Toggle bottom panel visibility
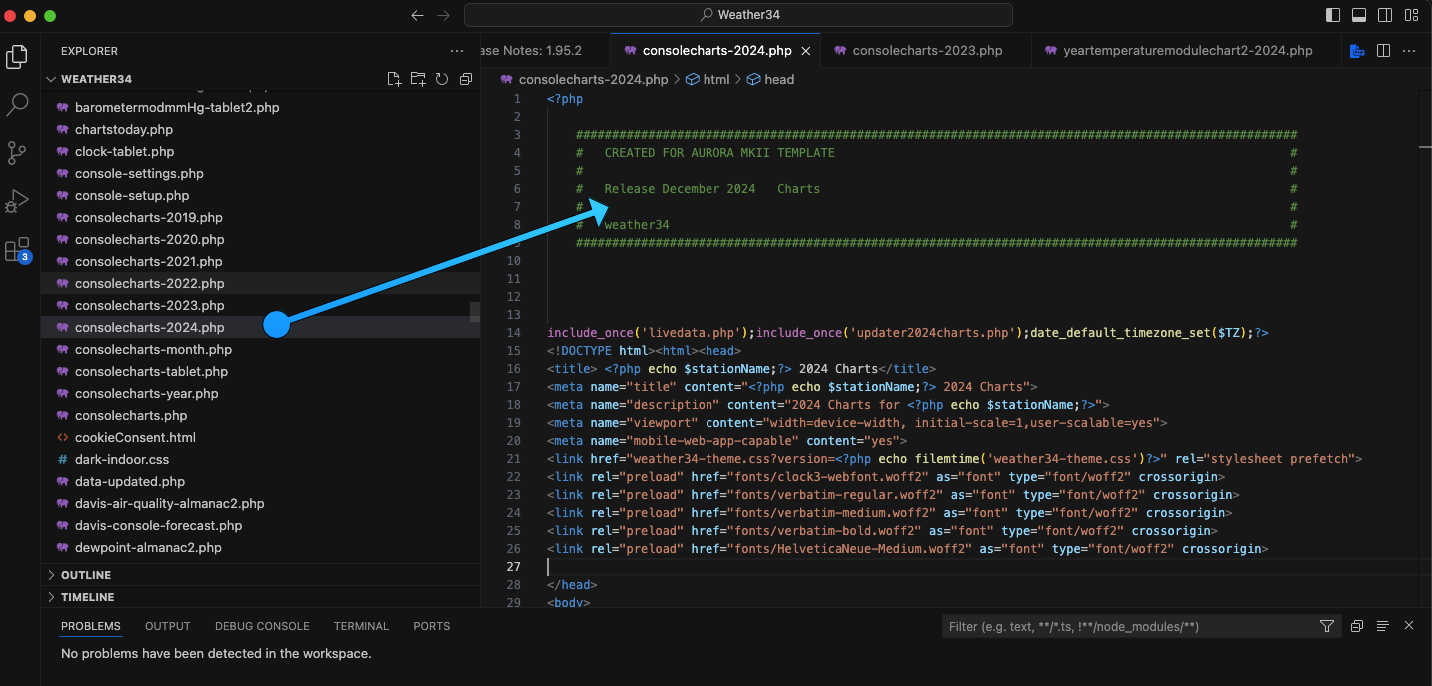The image size is (1432, 686). pos(1359,15)
